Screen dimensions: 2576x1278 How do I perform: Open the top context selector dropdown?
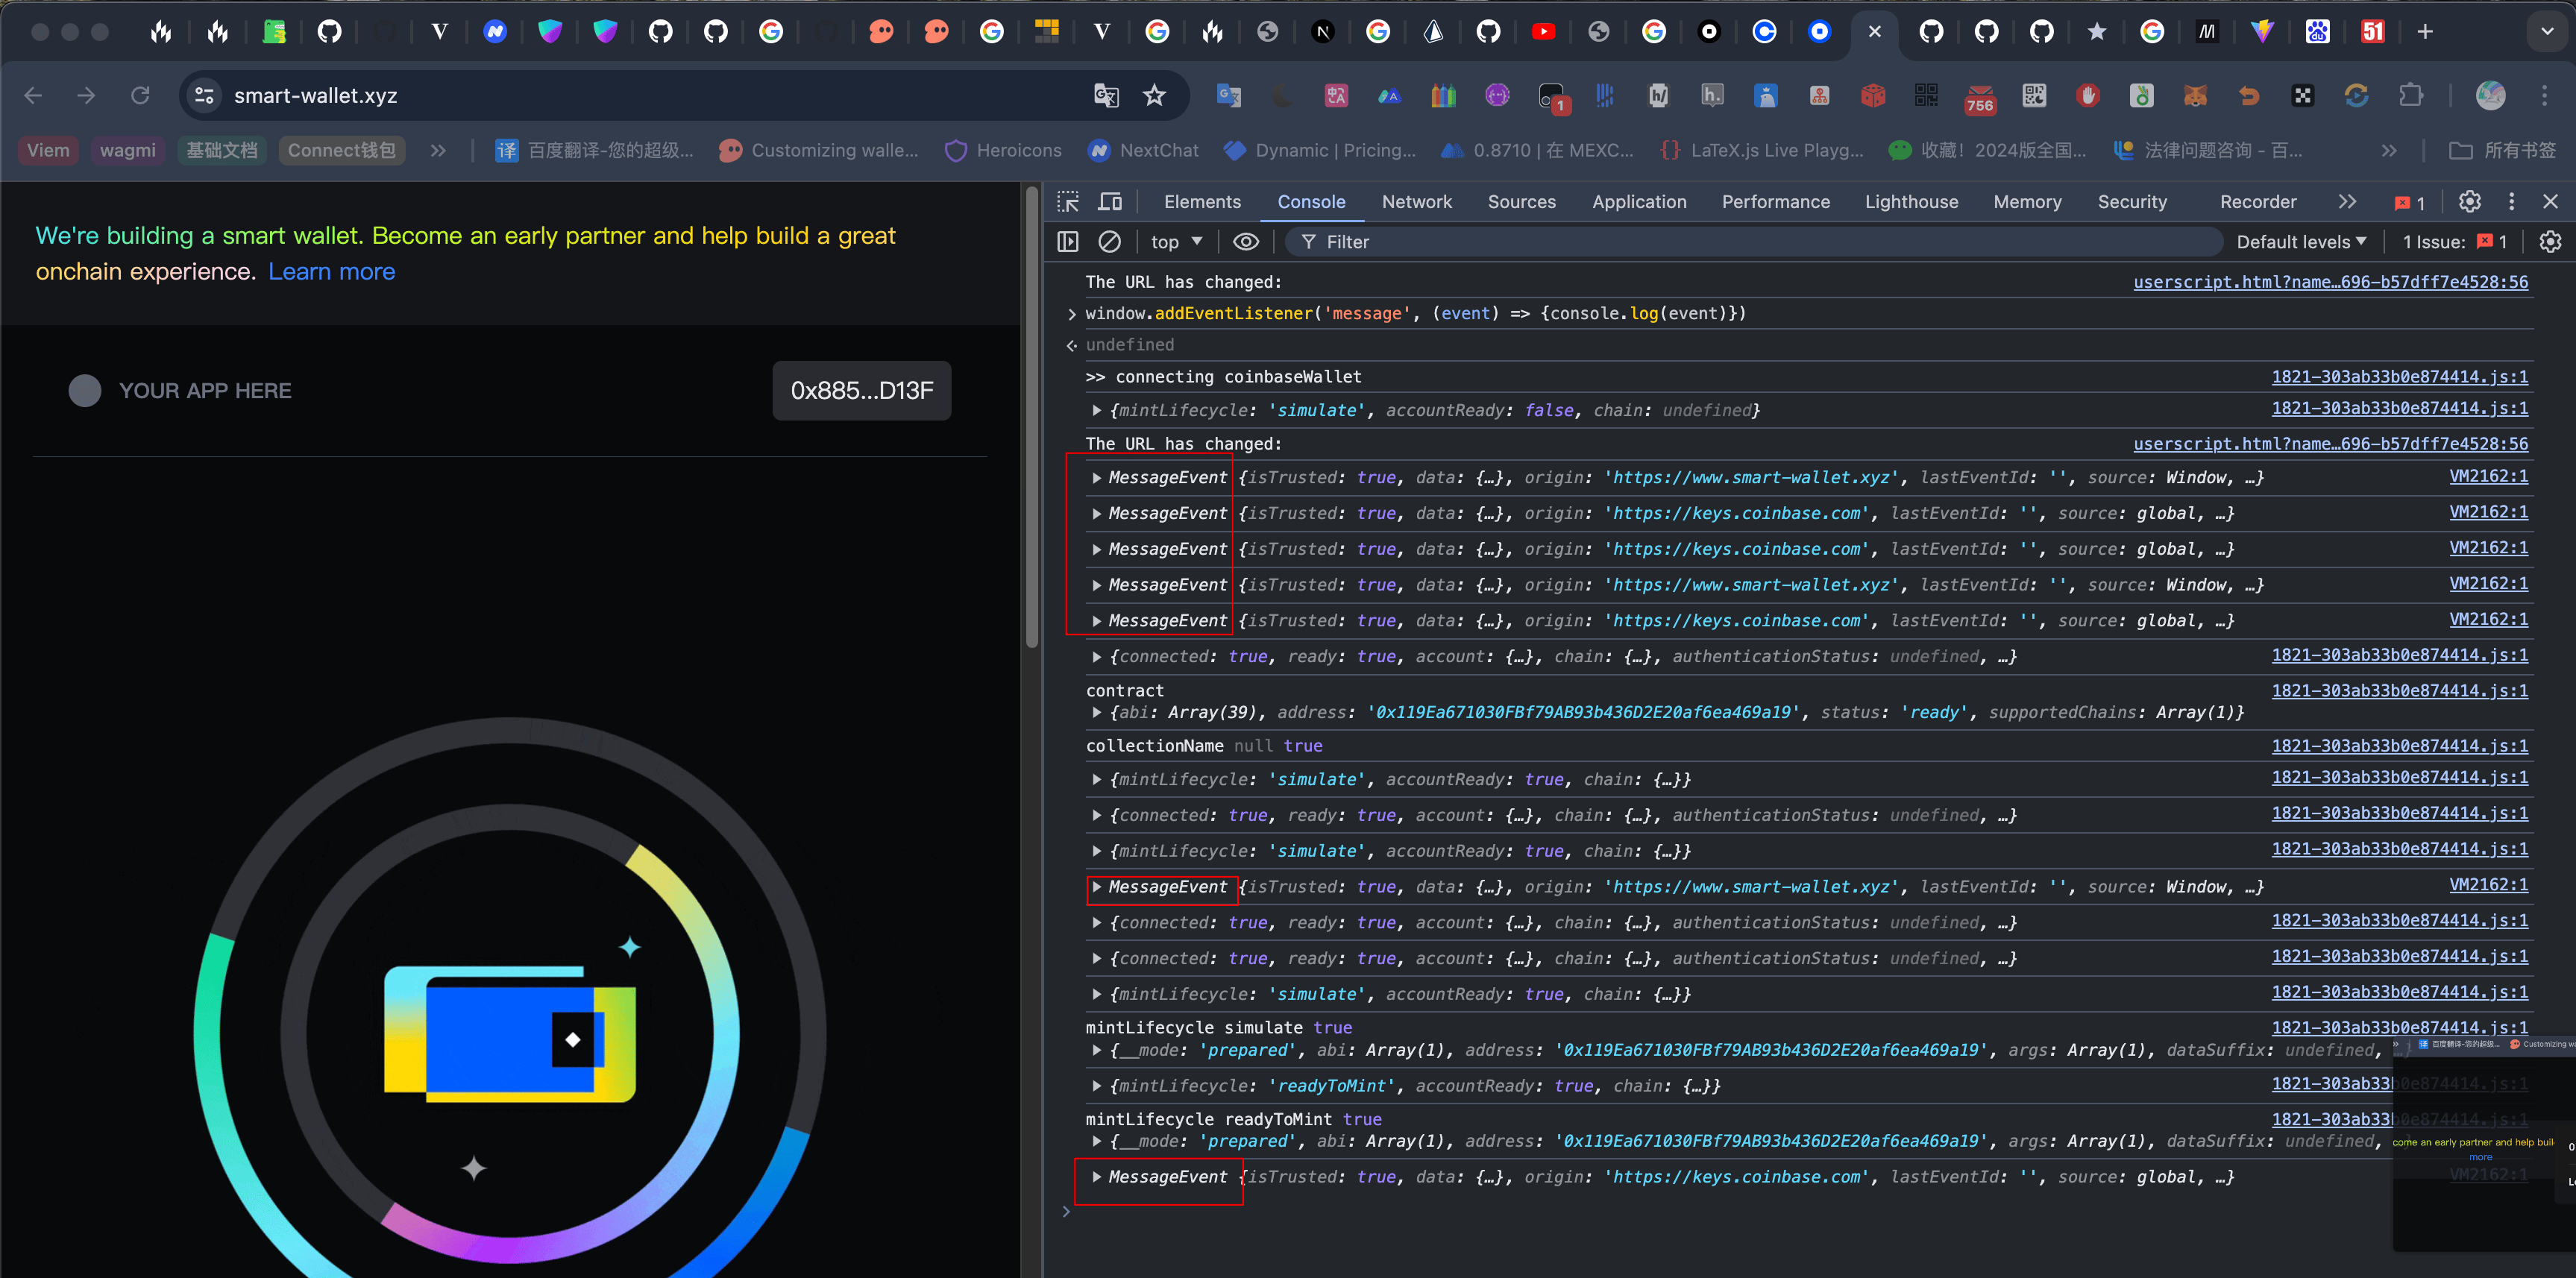point(1176,242)
